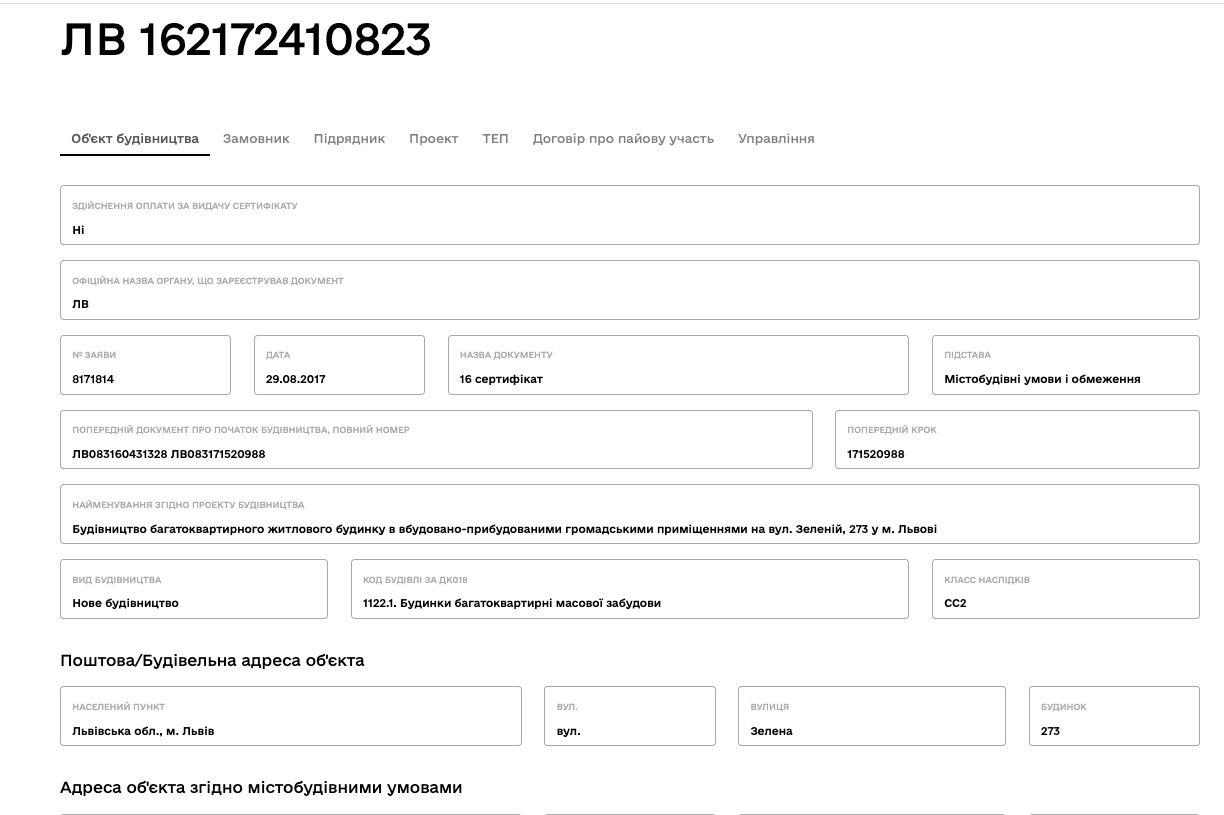Image resolution: width=1224 pixels, height=815 pixels.
Task: Click the Найменування згідно проекту будівництва field
Action: pyautogui.click(x=630, y=514)
